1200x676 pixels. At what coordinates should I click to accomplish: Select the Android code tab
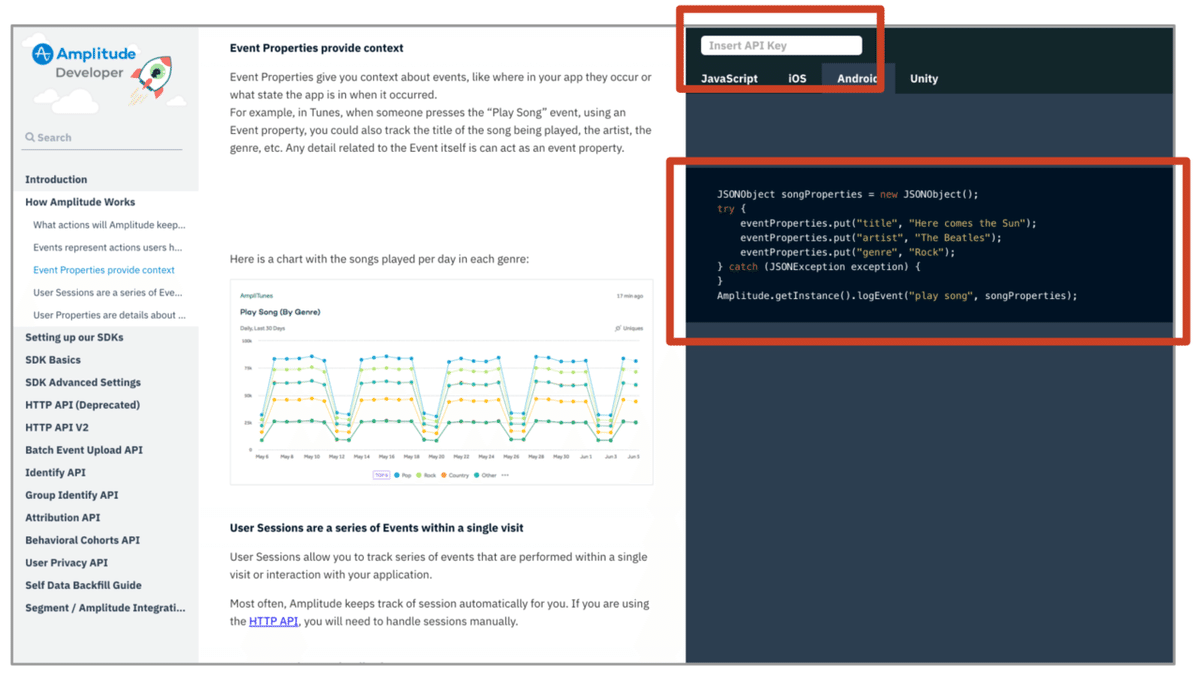857,78
